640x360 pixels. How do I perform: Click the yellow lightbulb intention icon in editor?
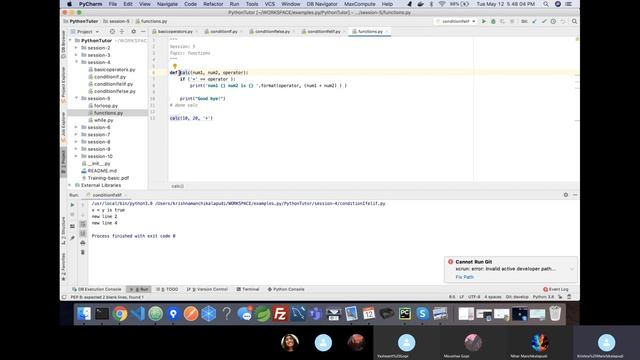click(175, 66)
